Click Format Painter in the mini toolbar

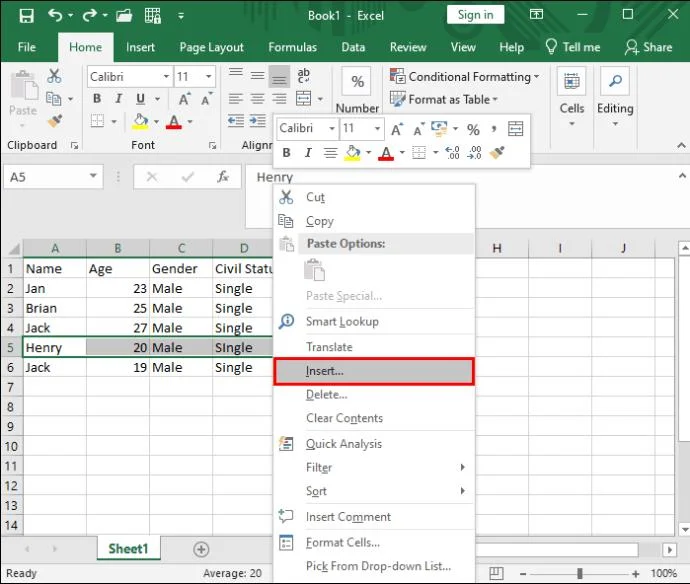tap(497, 153)
